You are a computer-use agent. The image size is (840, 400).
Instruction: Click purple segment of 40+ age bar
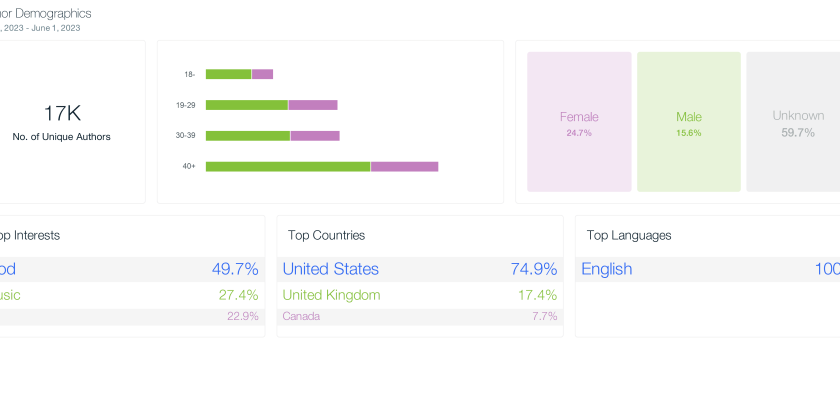404,166
